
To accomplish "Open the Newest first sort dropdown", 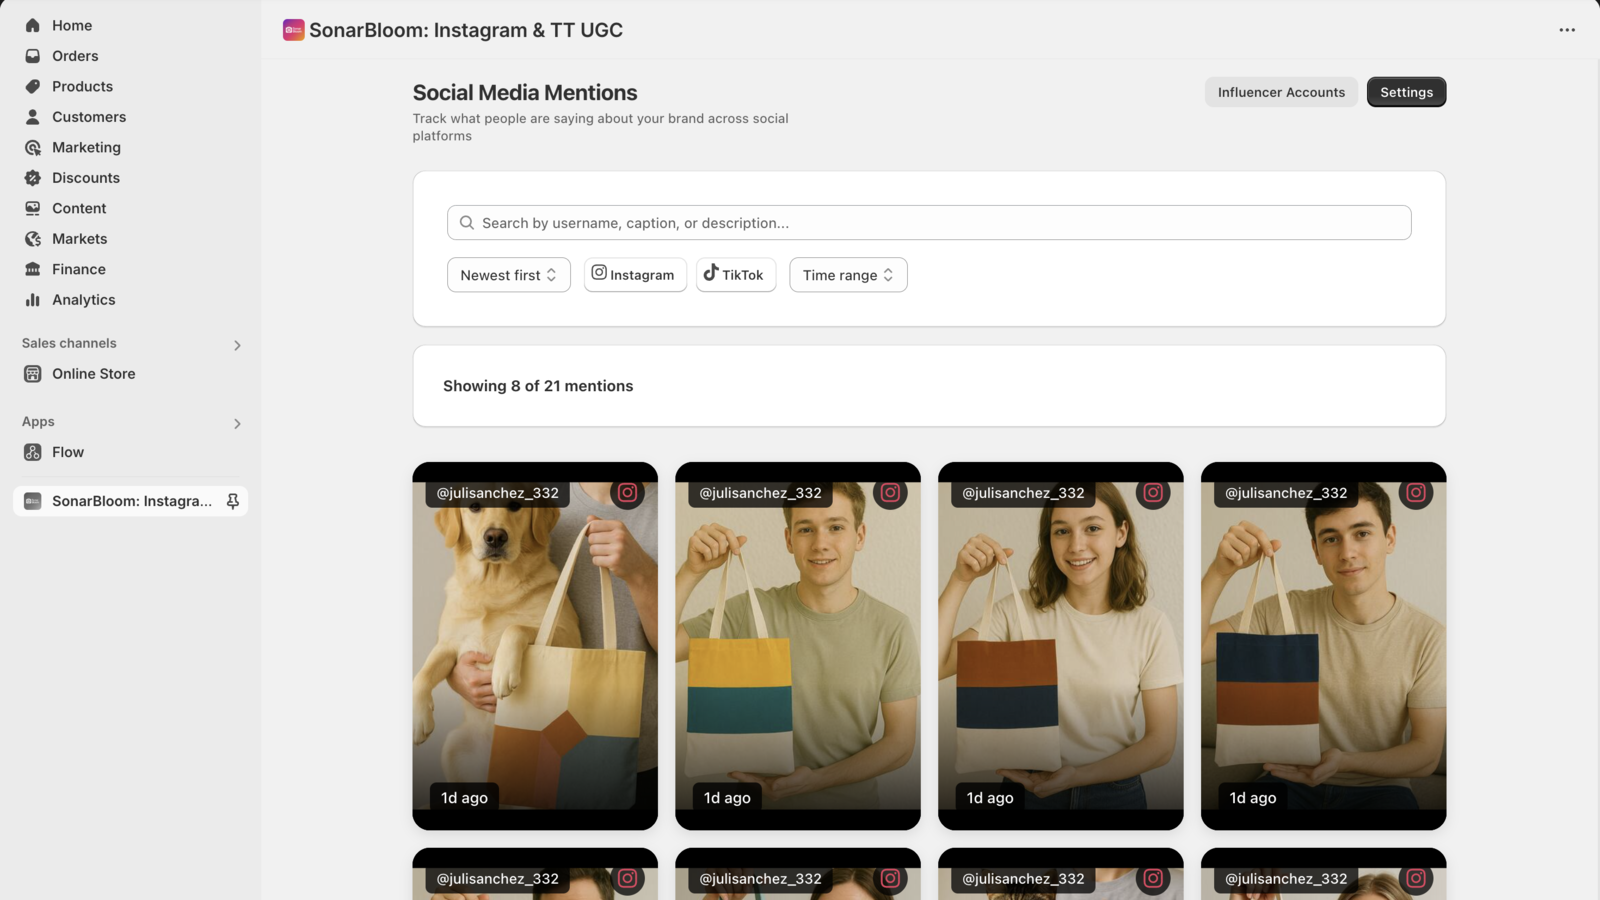I will pos(508,274).
